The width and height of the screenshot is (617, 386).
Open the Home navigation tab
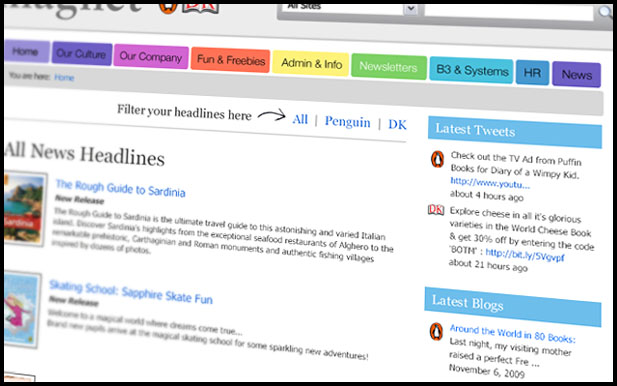point(27,51)
